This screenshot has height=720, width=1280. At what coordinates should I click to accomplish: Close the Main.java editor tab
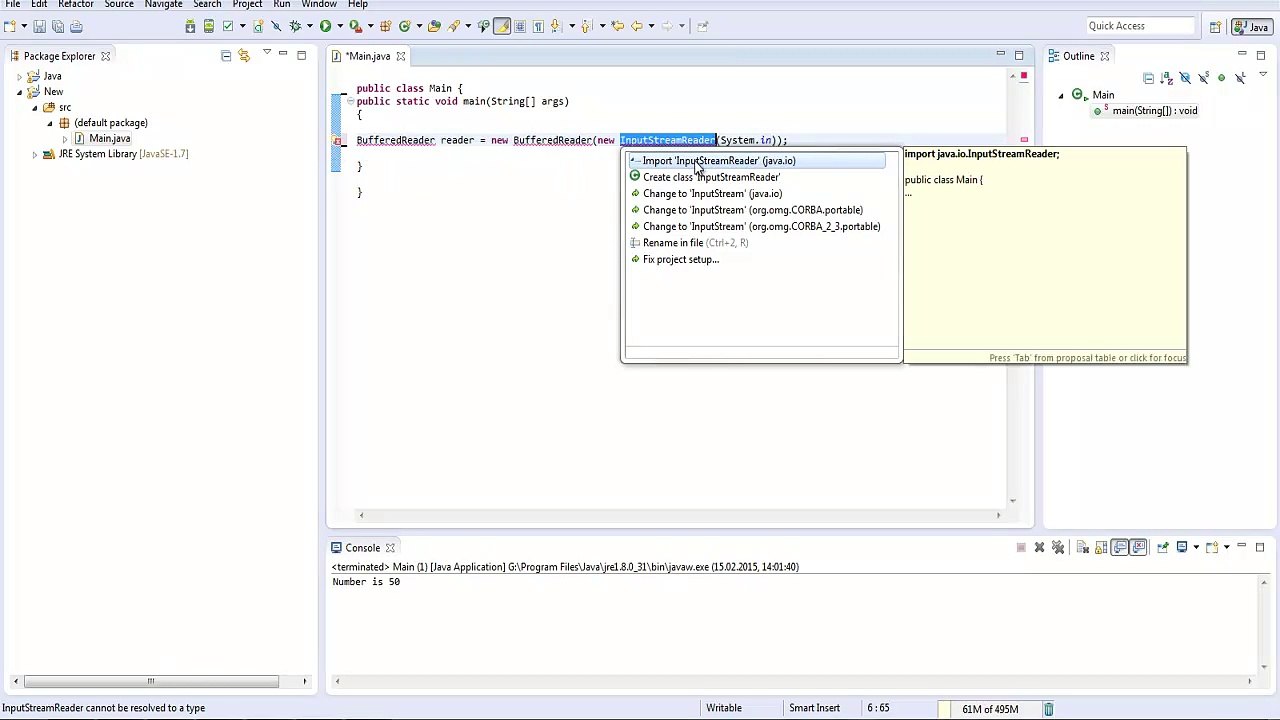pos(401,56)
